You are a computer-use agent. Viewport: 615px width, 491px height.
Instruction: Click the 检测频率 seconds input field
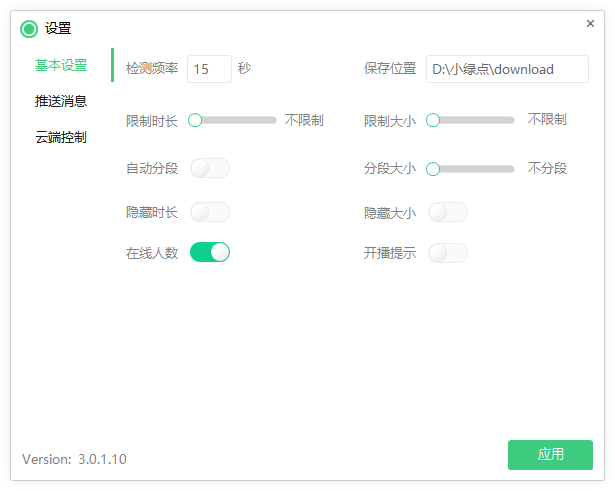209,69
